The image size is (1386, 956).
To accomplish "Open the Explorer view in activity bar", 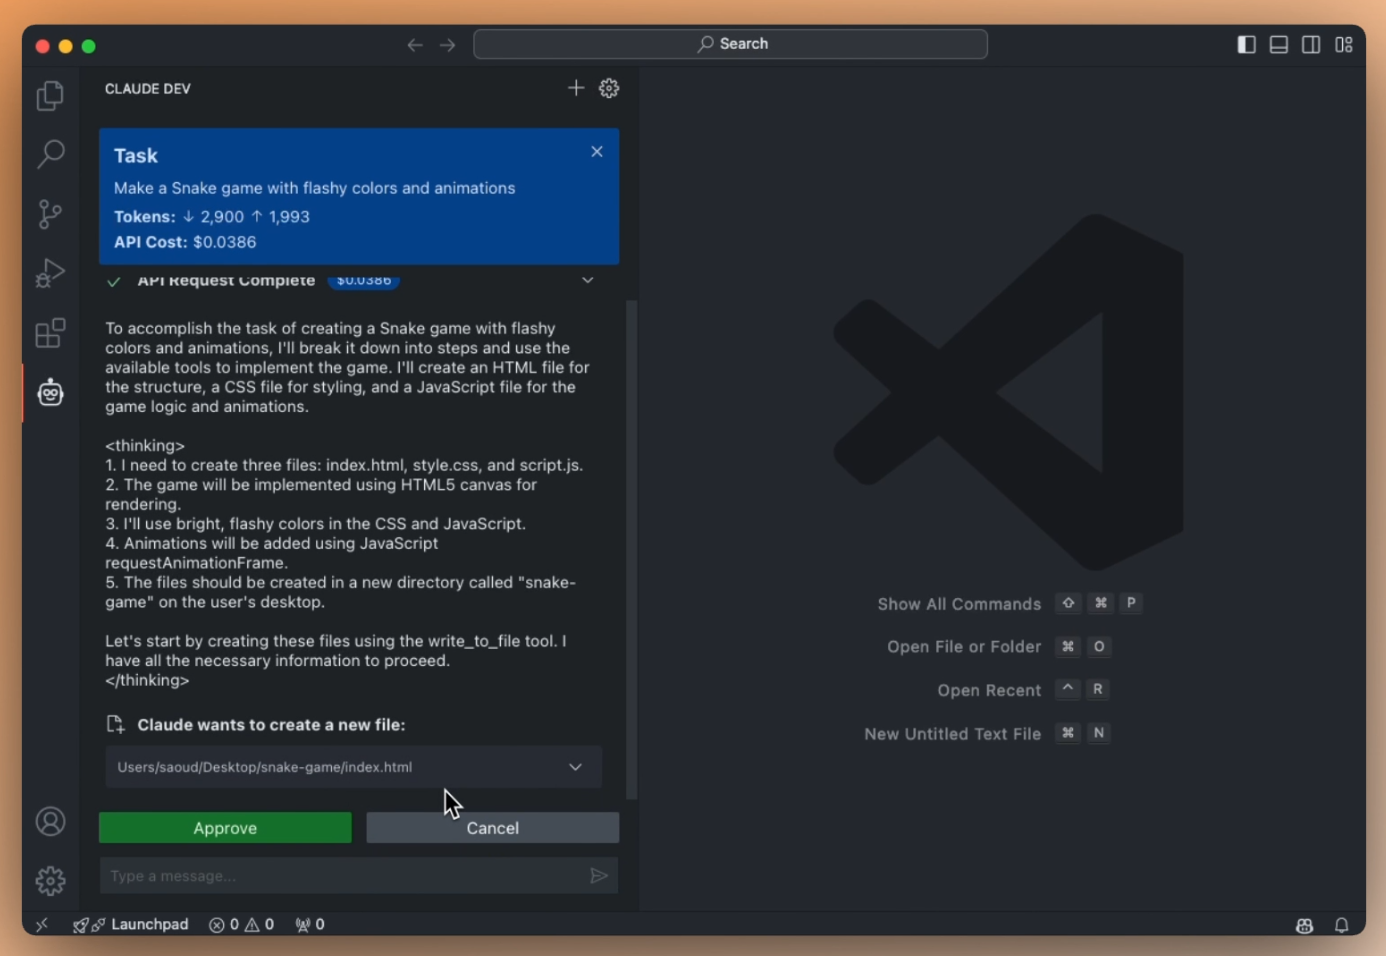I will (50, 96).
